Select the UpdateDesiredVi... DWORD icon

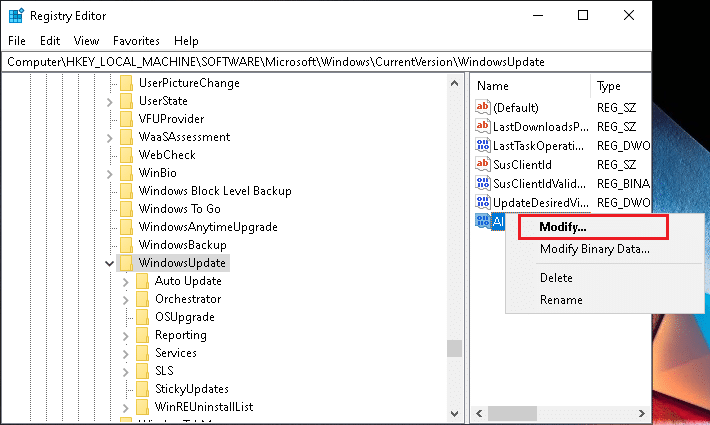[482, 203]
